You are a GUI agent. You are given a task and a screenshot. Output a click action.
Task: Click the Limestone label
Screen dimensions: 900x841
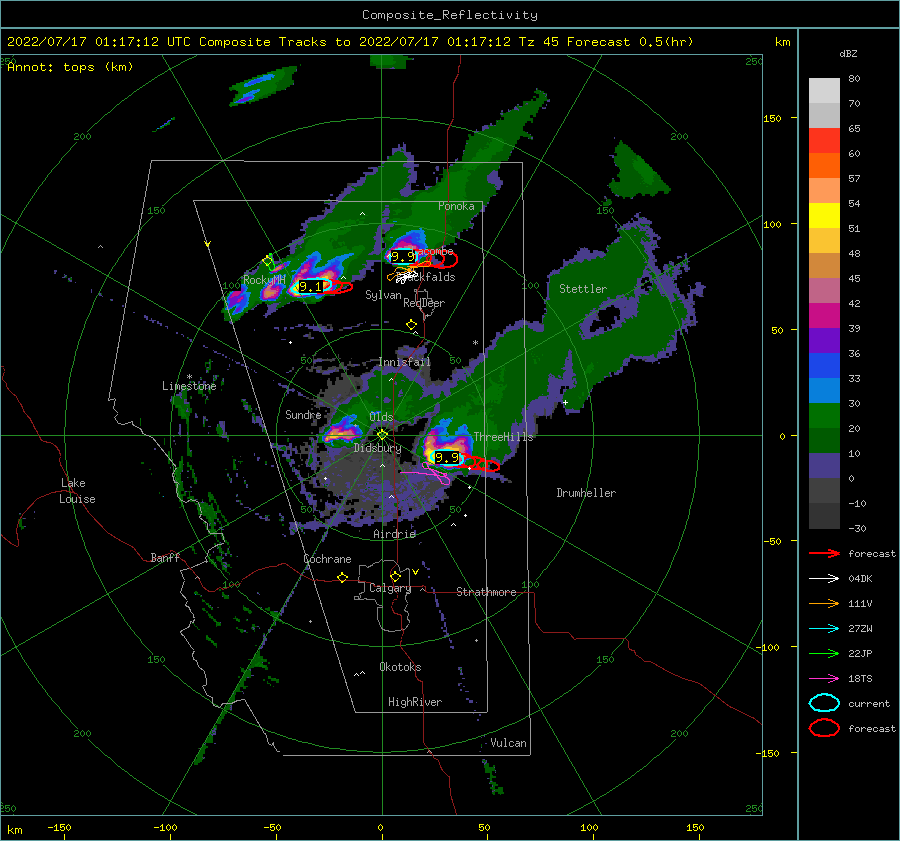pyautogui.click(x=189, y=386)
